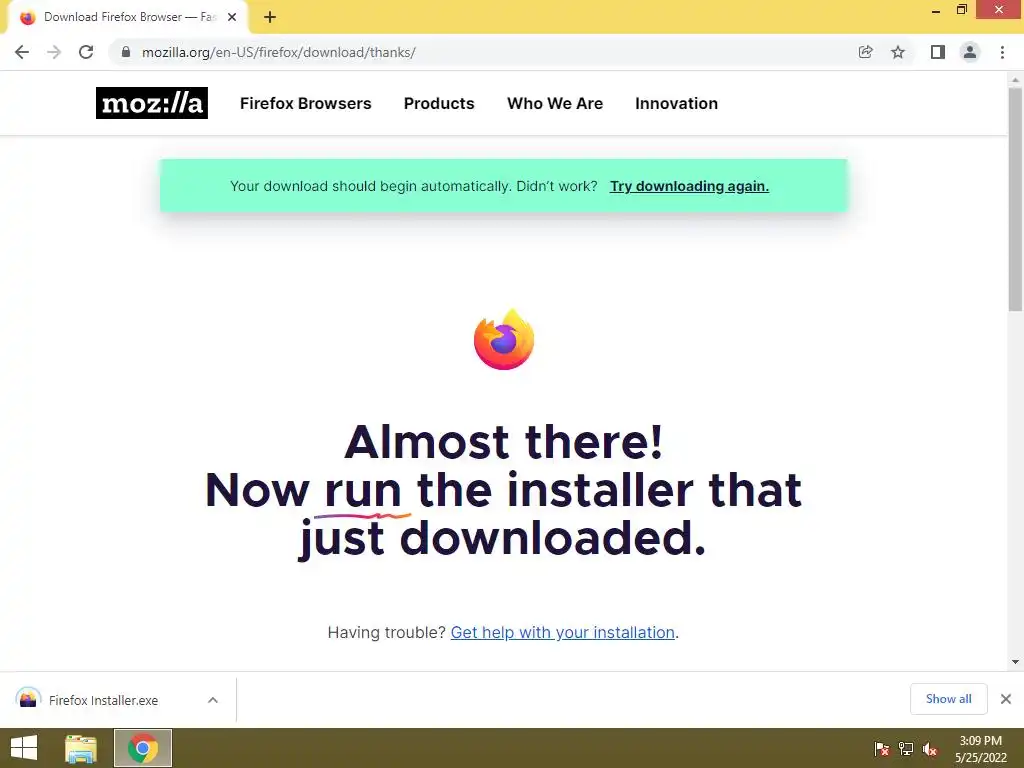Click the scrollbar down arrow
1024x768 pixels.
[1016, 662]
